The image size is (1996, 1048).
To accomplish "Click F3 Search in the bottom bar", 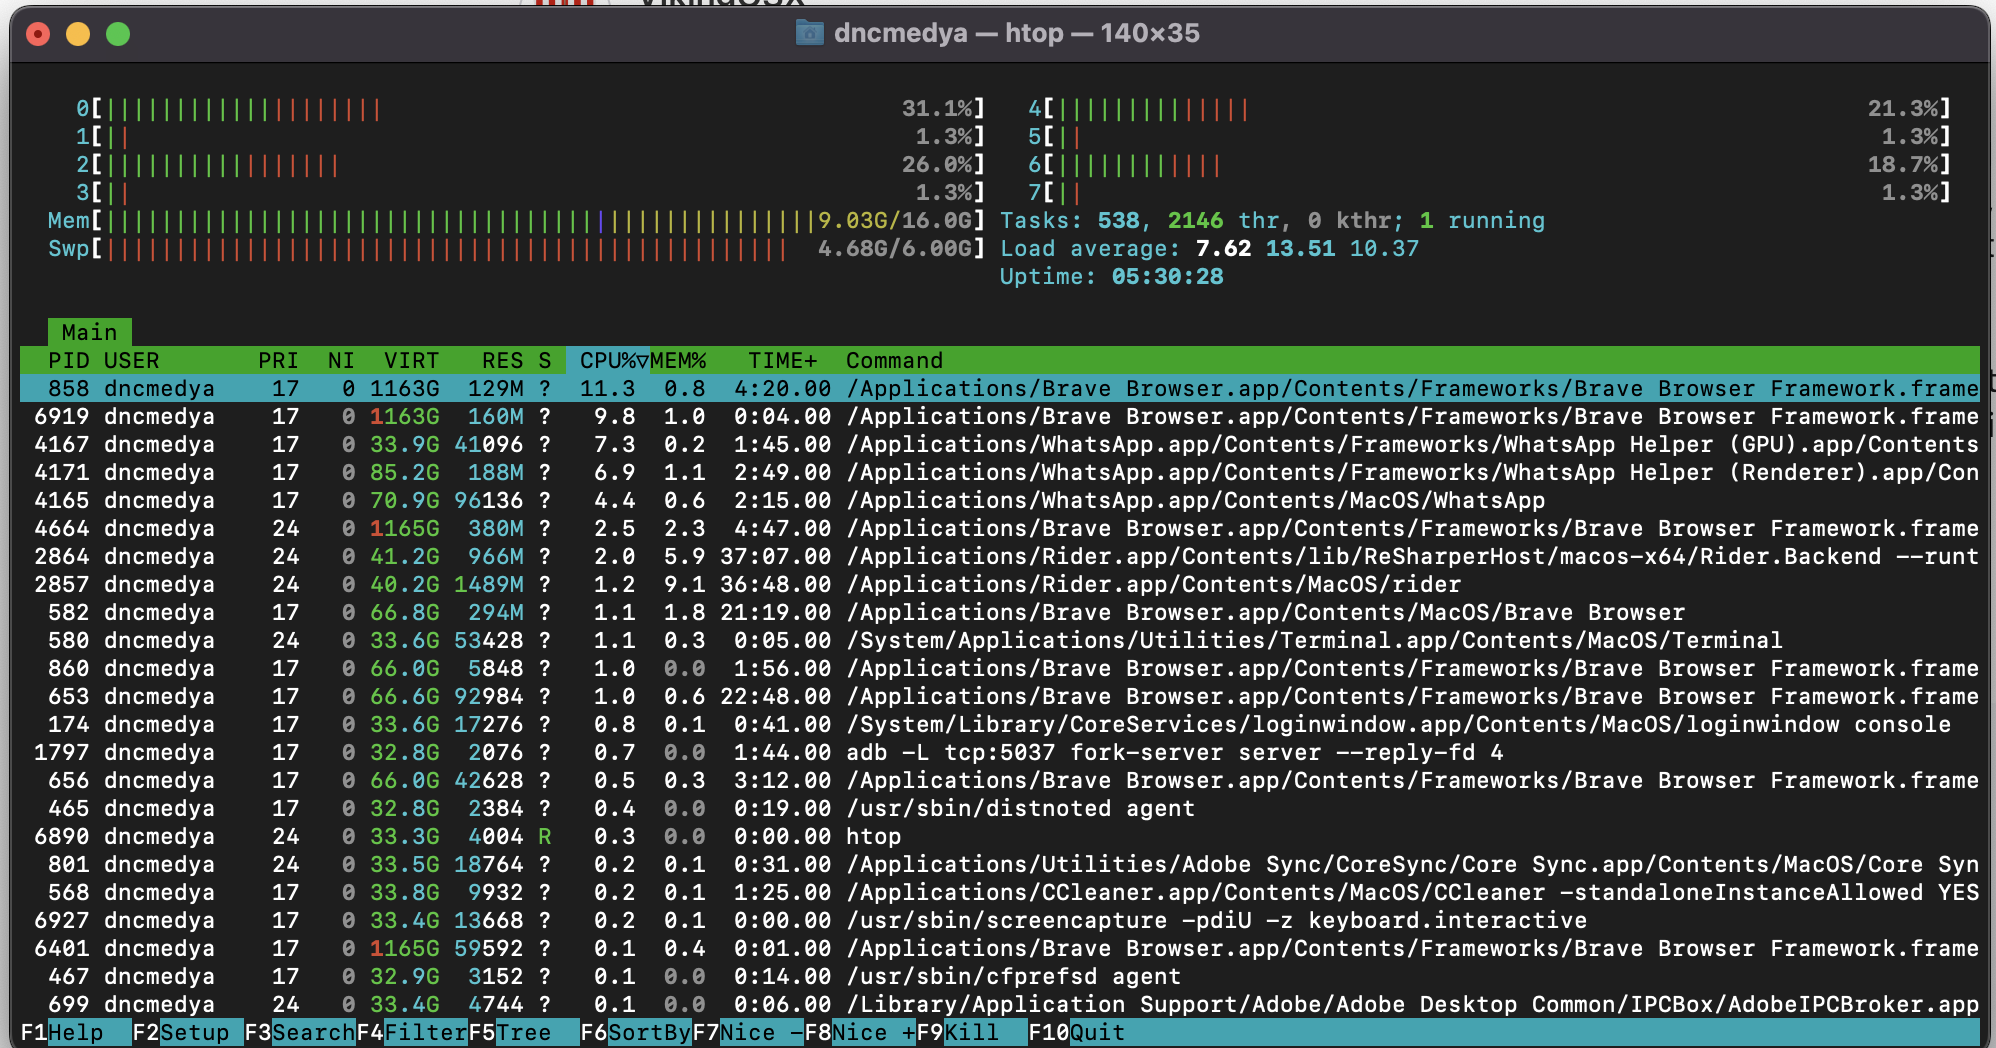I will pyautogui.click(x=300, y=1032).
